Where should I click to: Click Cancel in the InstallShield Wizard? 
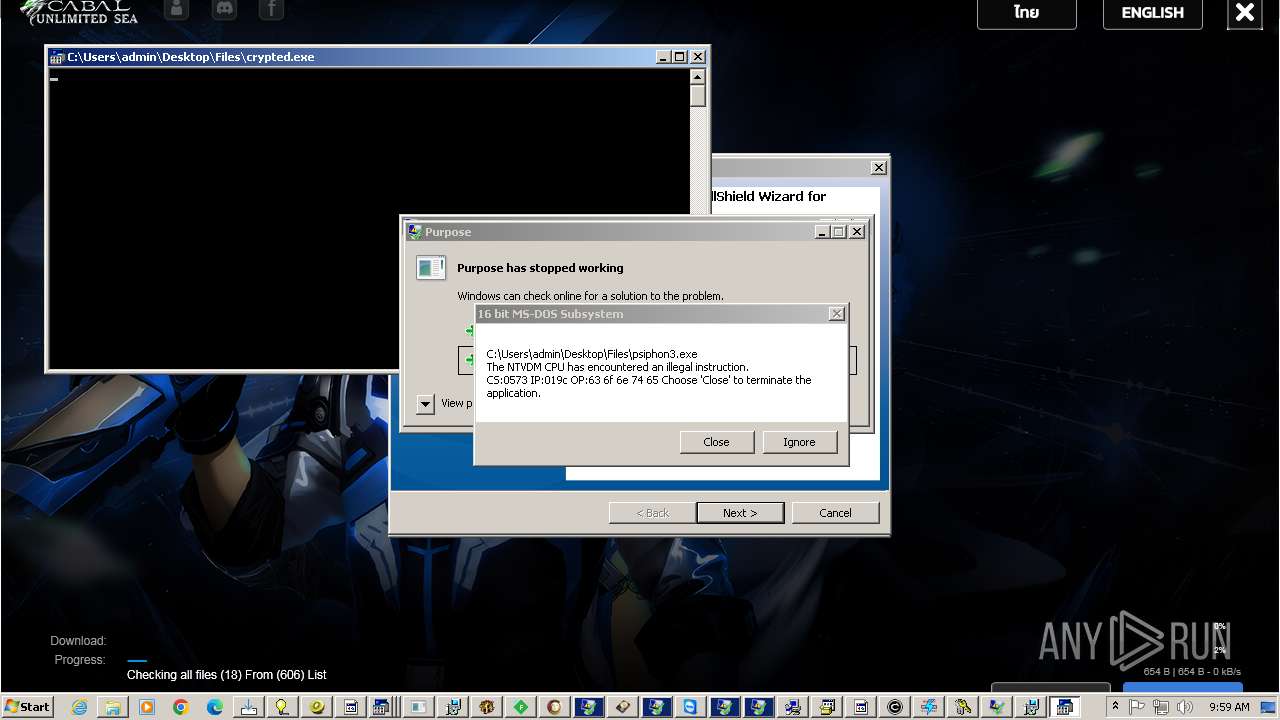[x=835, y=513]
